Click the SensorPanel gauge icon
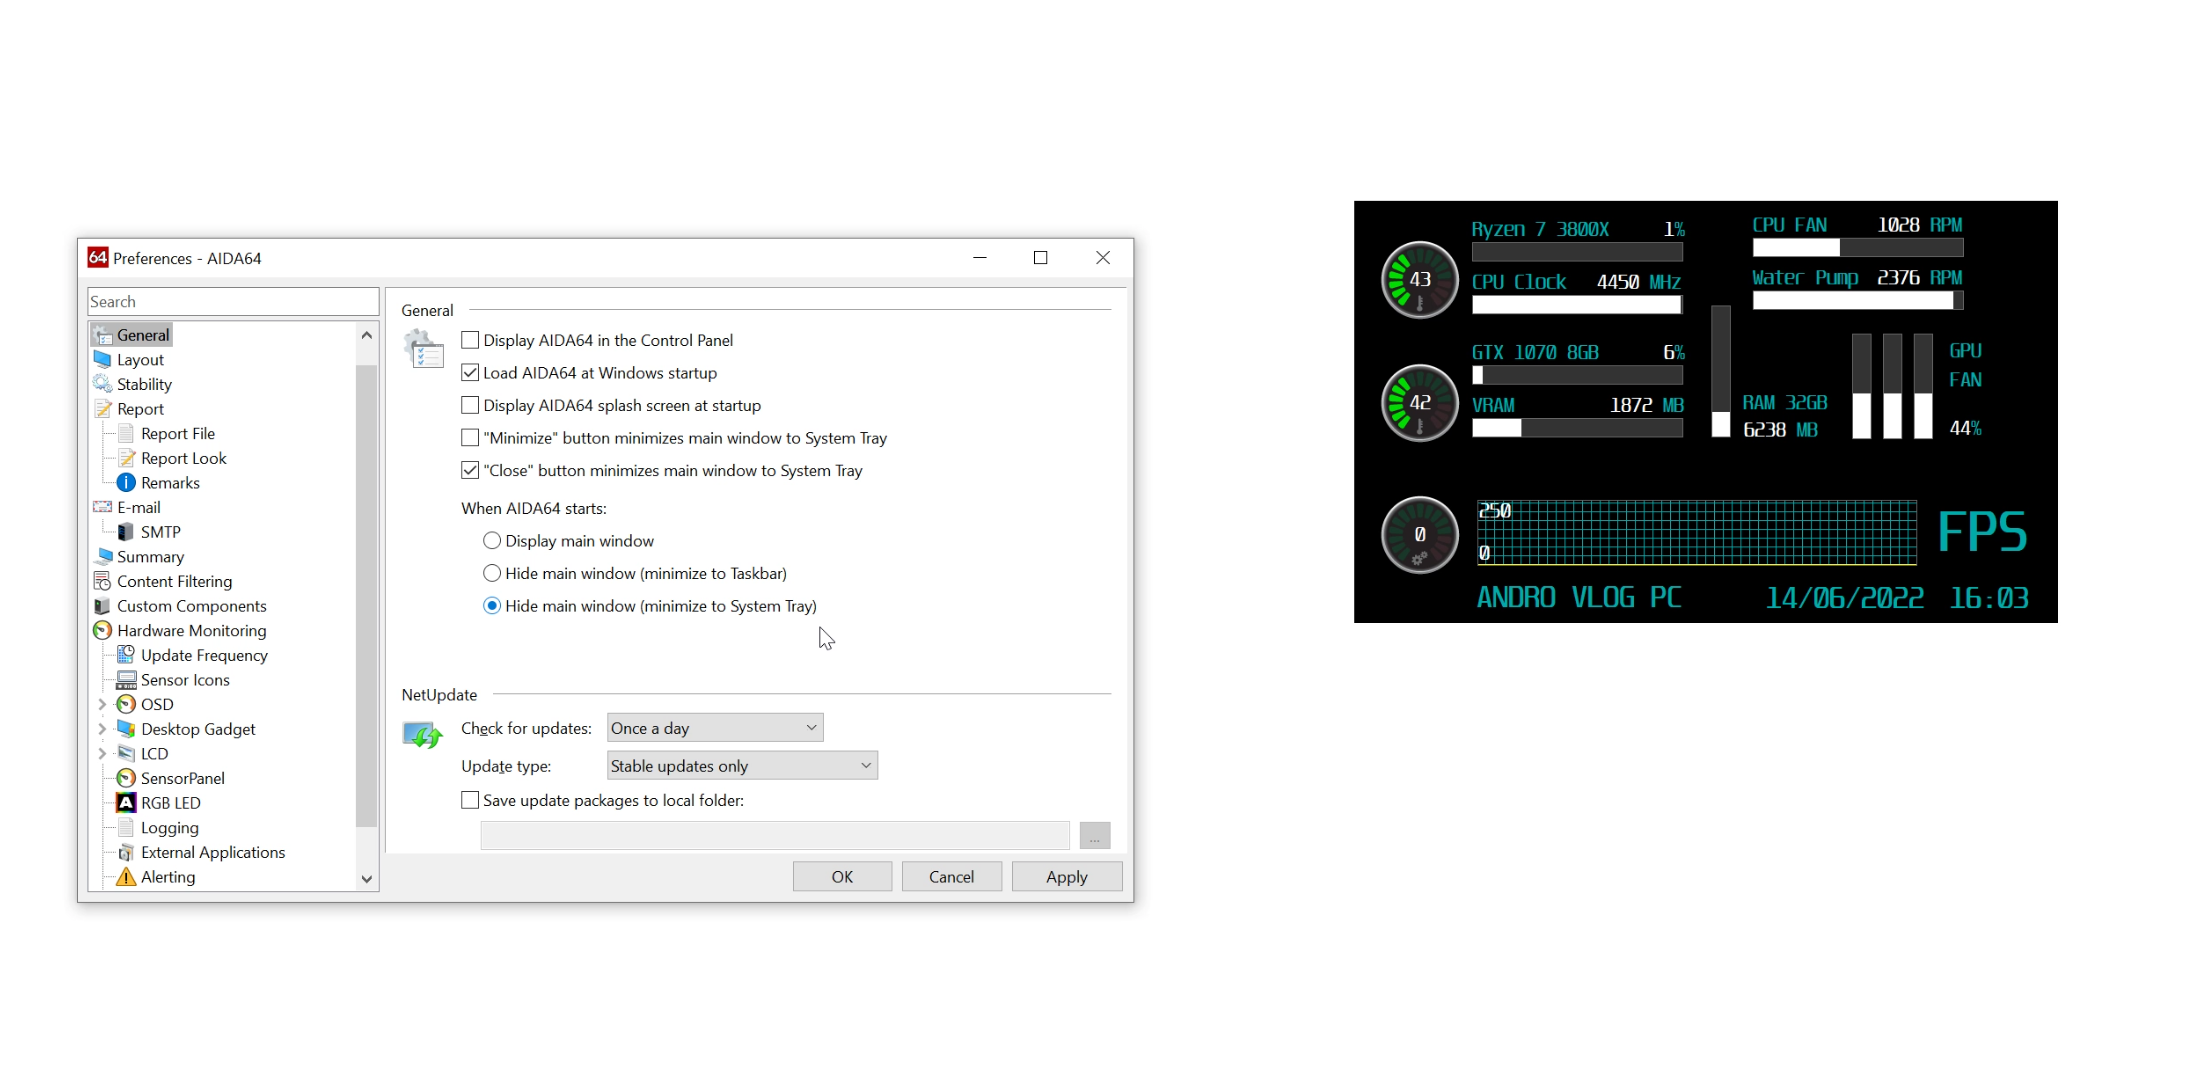The image size is (2206, 1074). pos(126,779)
